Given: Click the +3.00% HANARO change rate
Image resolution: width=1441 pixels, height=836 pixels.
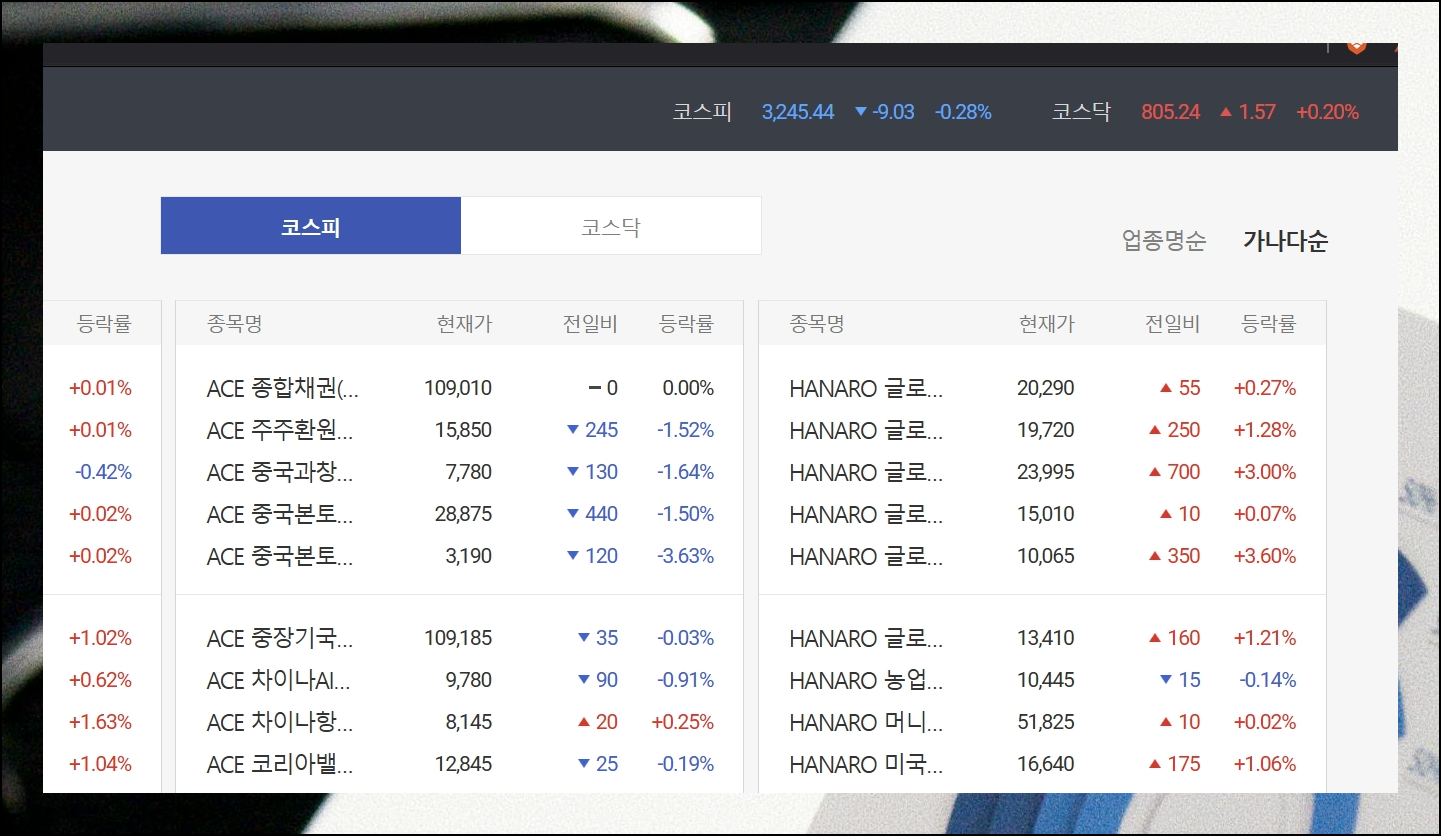Looking at the screenshot, I should click(x=1265, y=472).
